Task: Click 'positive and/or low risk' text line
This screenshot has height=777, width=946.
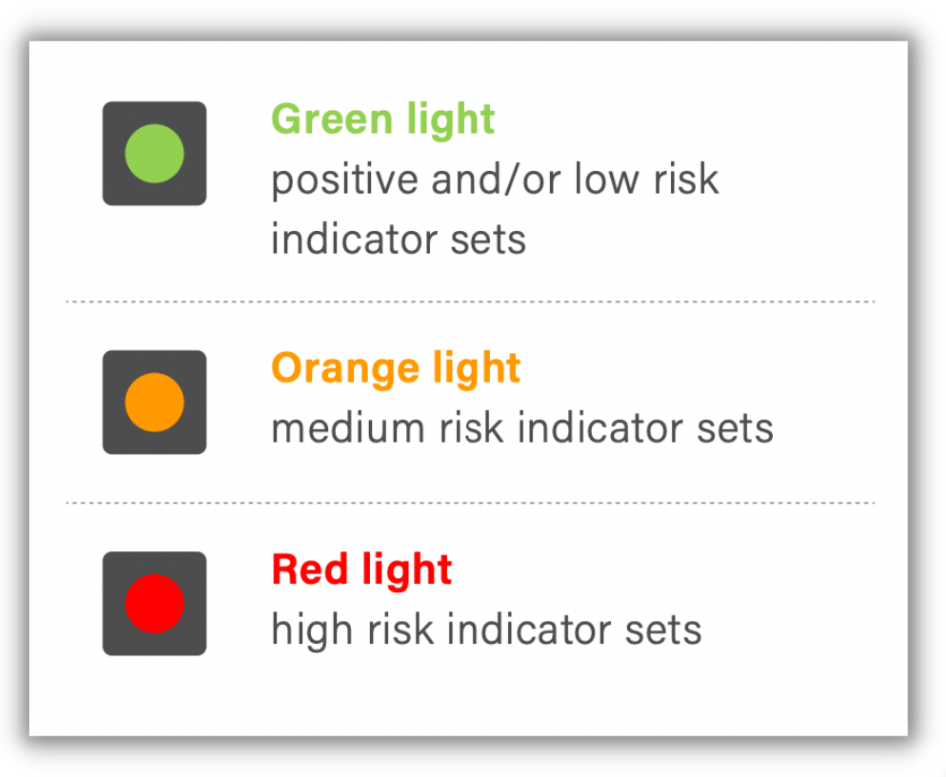Action: [495, 181]
